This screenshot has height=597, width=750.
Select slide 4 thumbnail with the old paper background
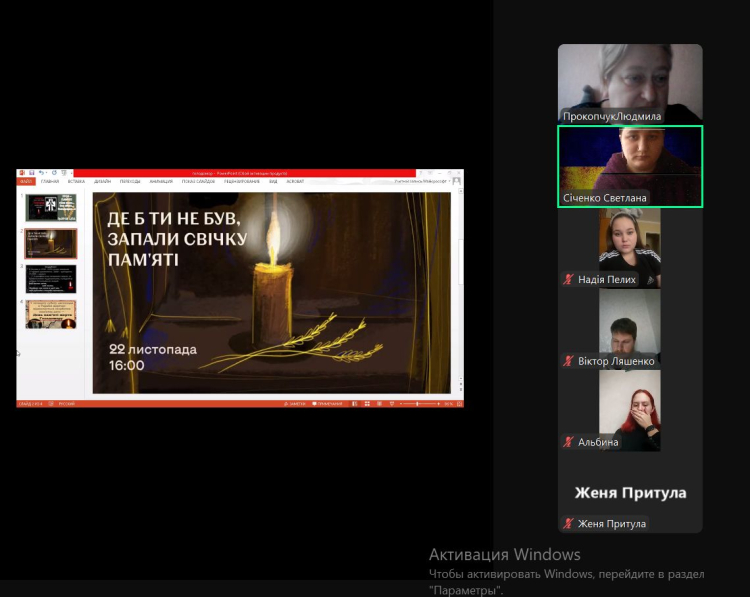pos(51,314)
